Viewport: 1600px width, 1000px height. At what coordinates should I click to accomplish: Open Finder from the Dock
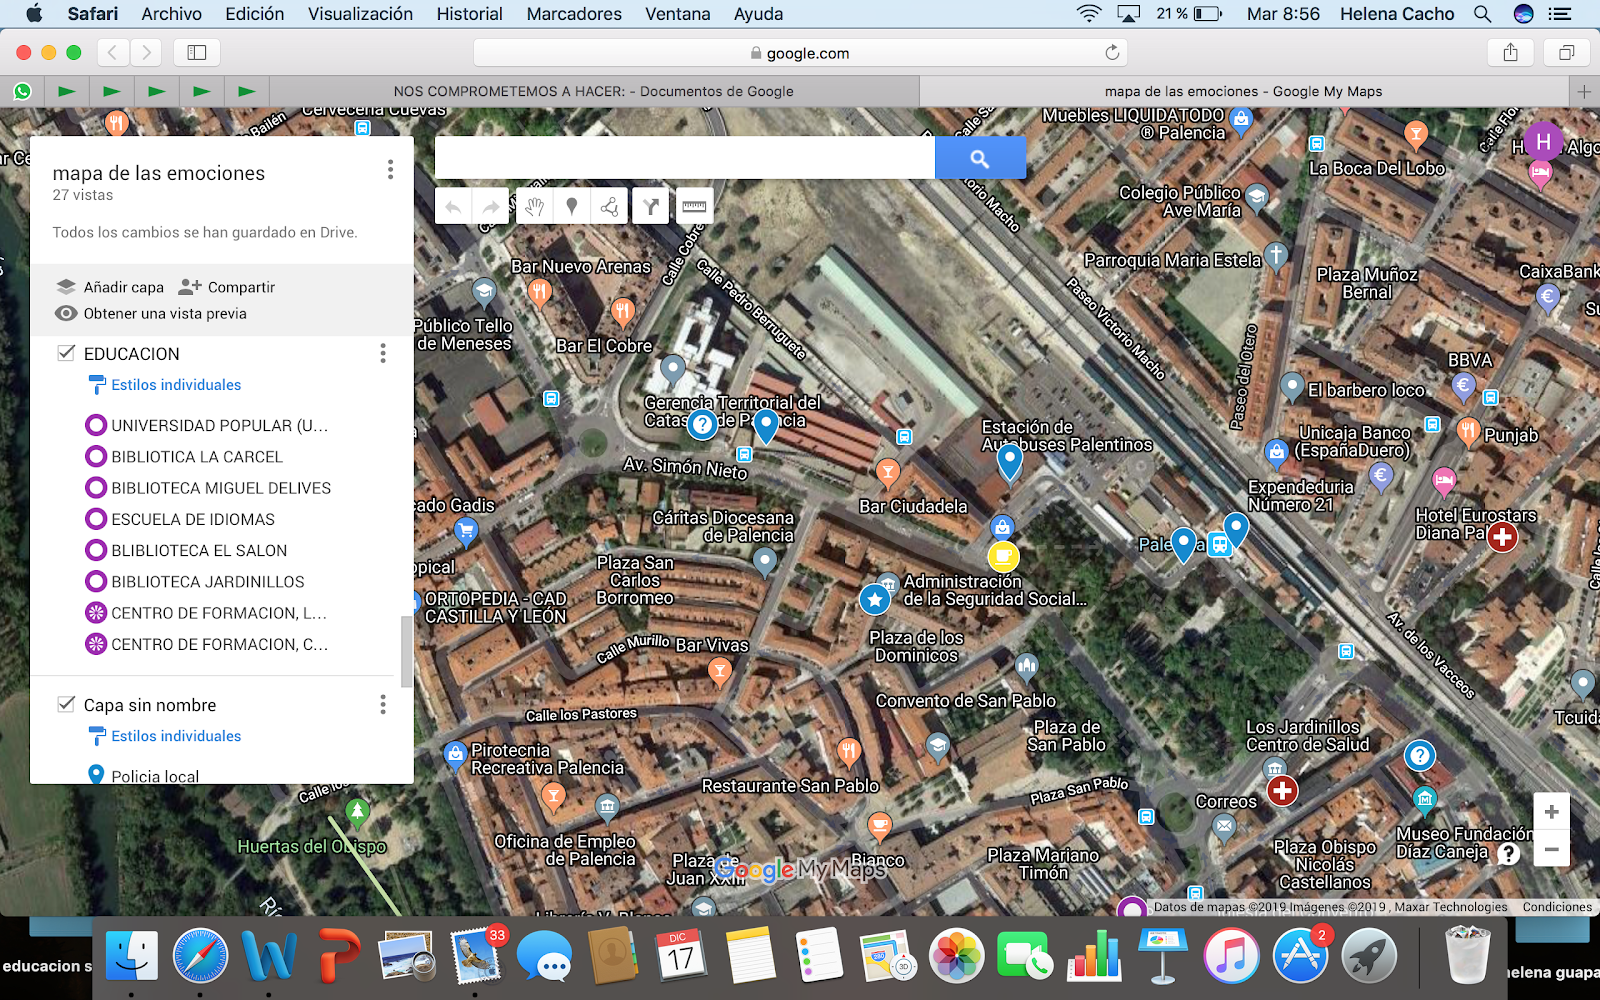pos(131,955)
